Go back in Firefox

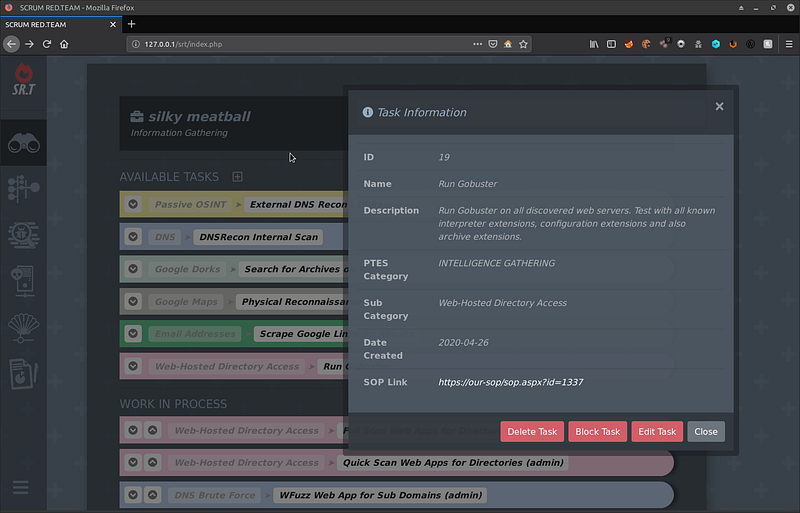pos(11,44)
